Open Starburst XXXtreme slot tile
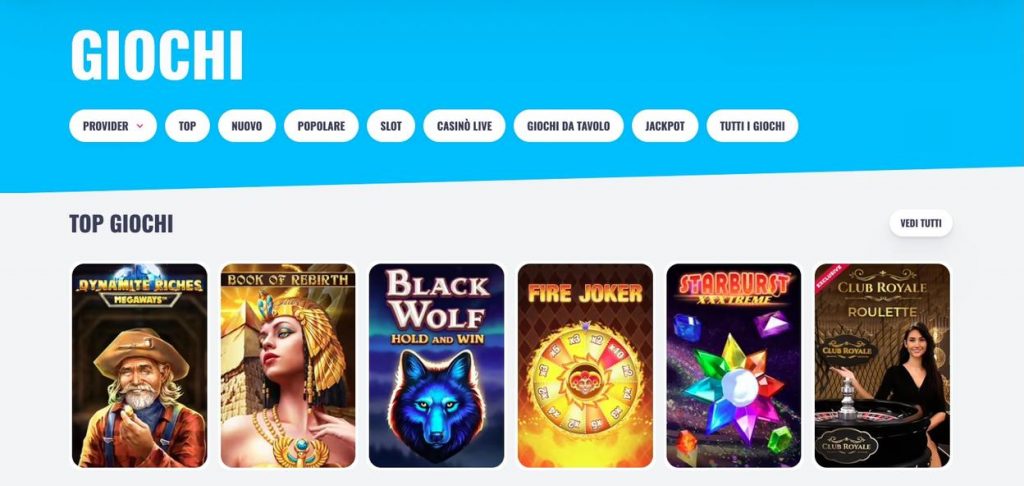Viewport: 1024px width, 486px height. click(734, 366)
